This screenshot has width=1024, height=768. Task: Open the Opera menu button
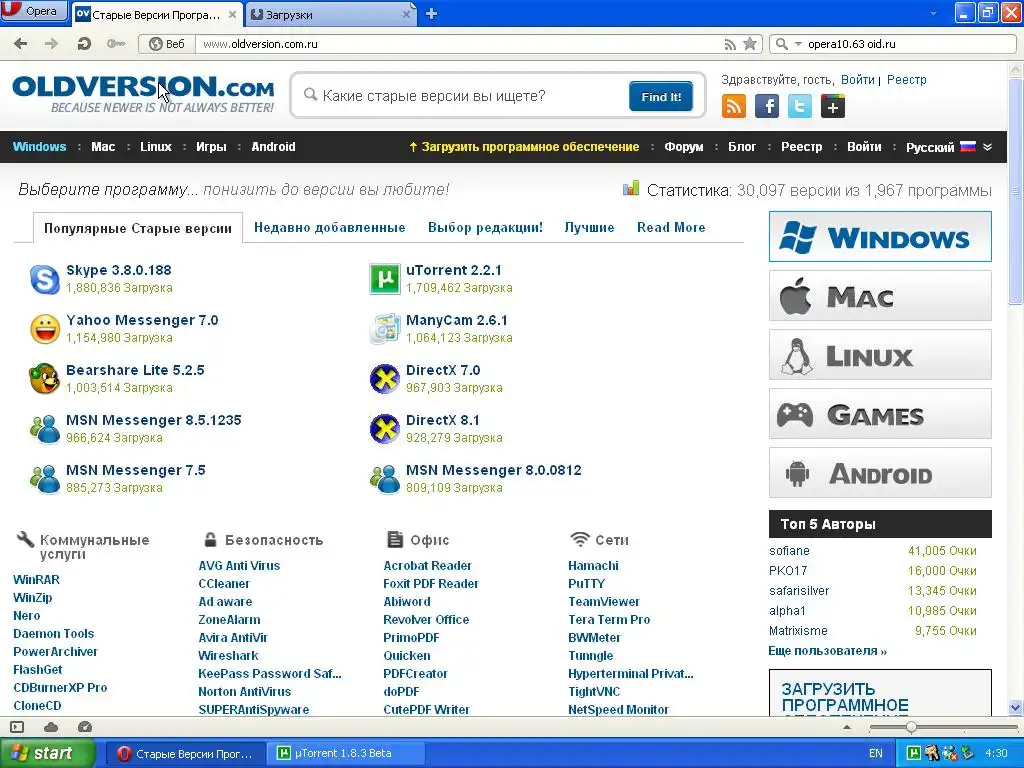[34, 11]
